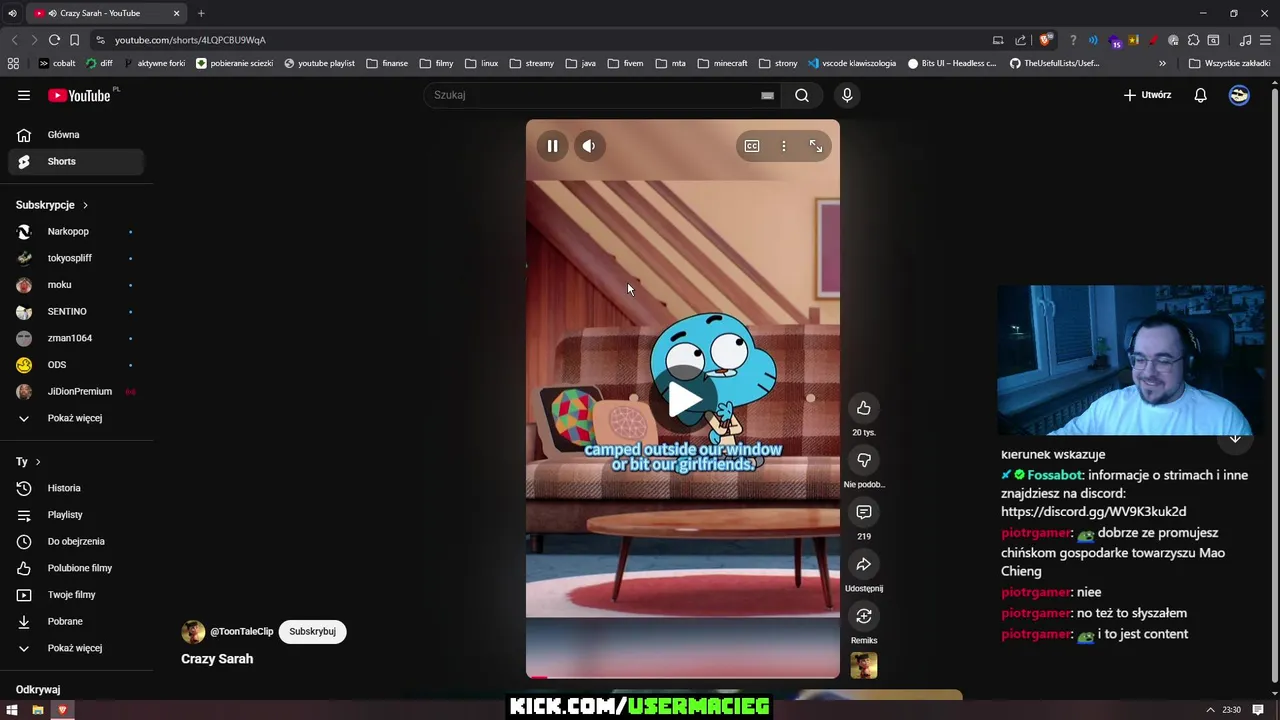Screen dimensions: 1280x720
Task: Open the cobalt bookmark
Action: (x=56, y=63)
